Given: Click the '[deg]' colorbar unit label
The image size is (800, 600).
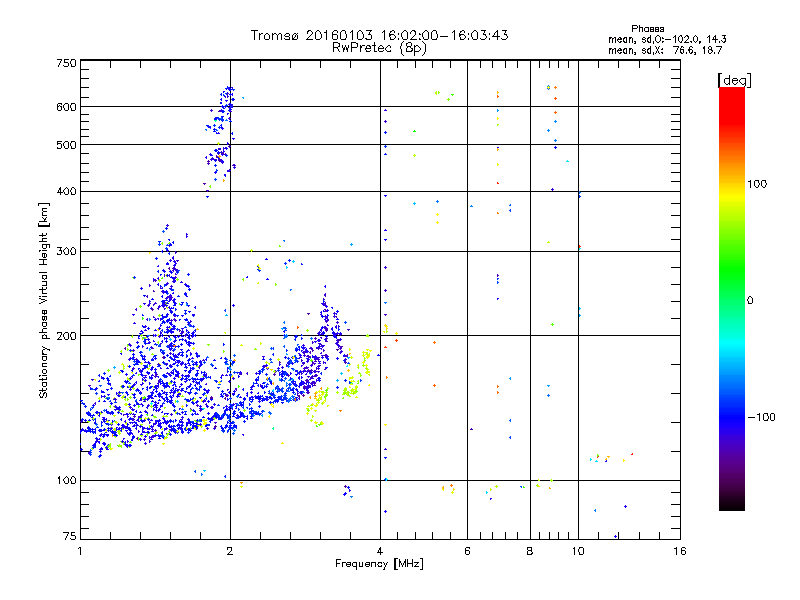Looking at the screenshot, I should [734, 80].
